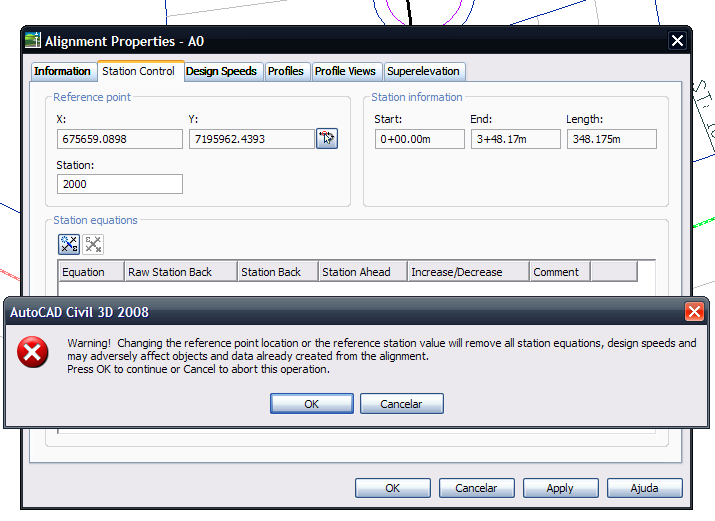This screenshot has width=715, height=521.
Task: Click the Comment column header
Action: [x=560, y=272]
